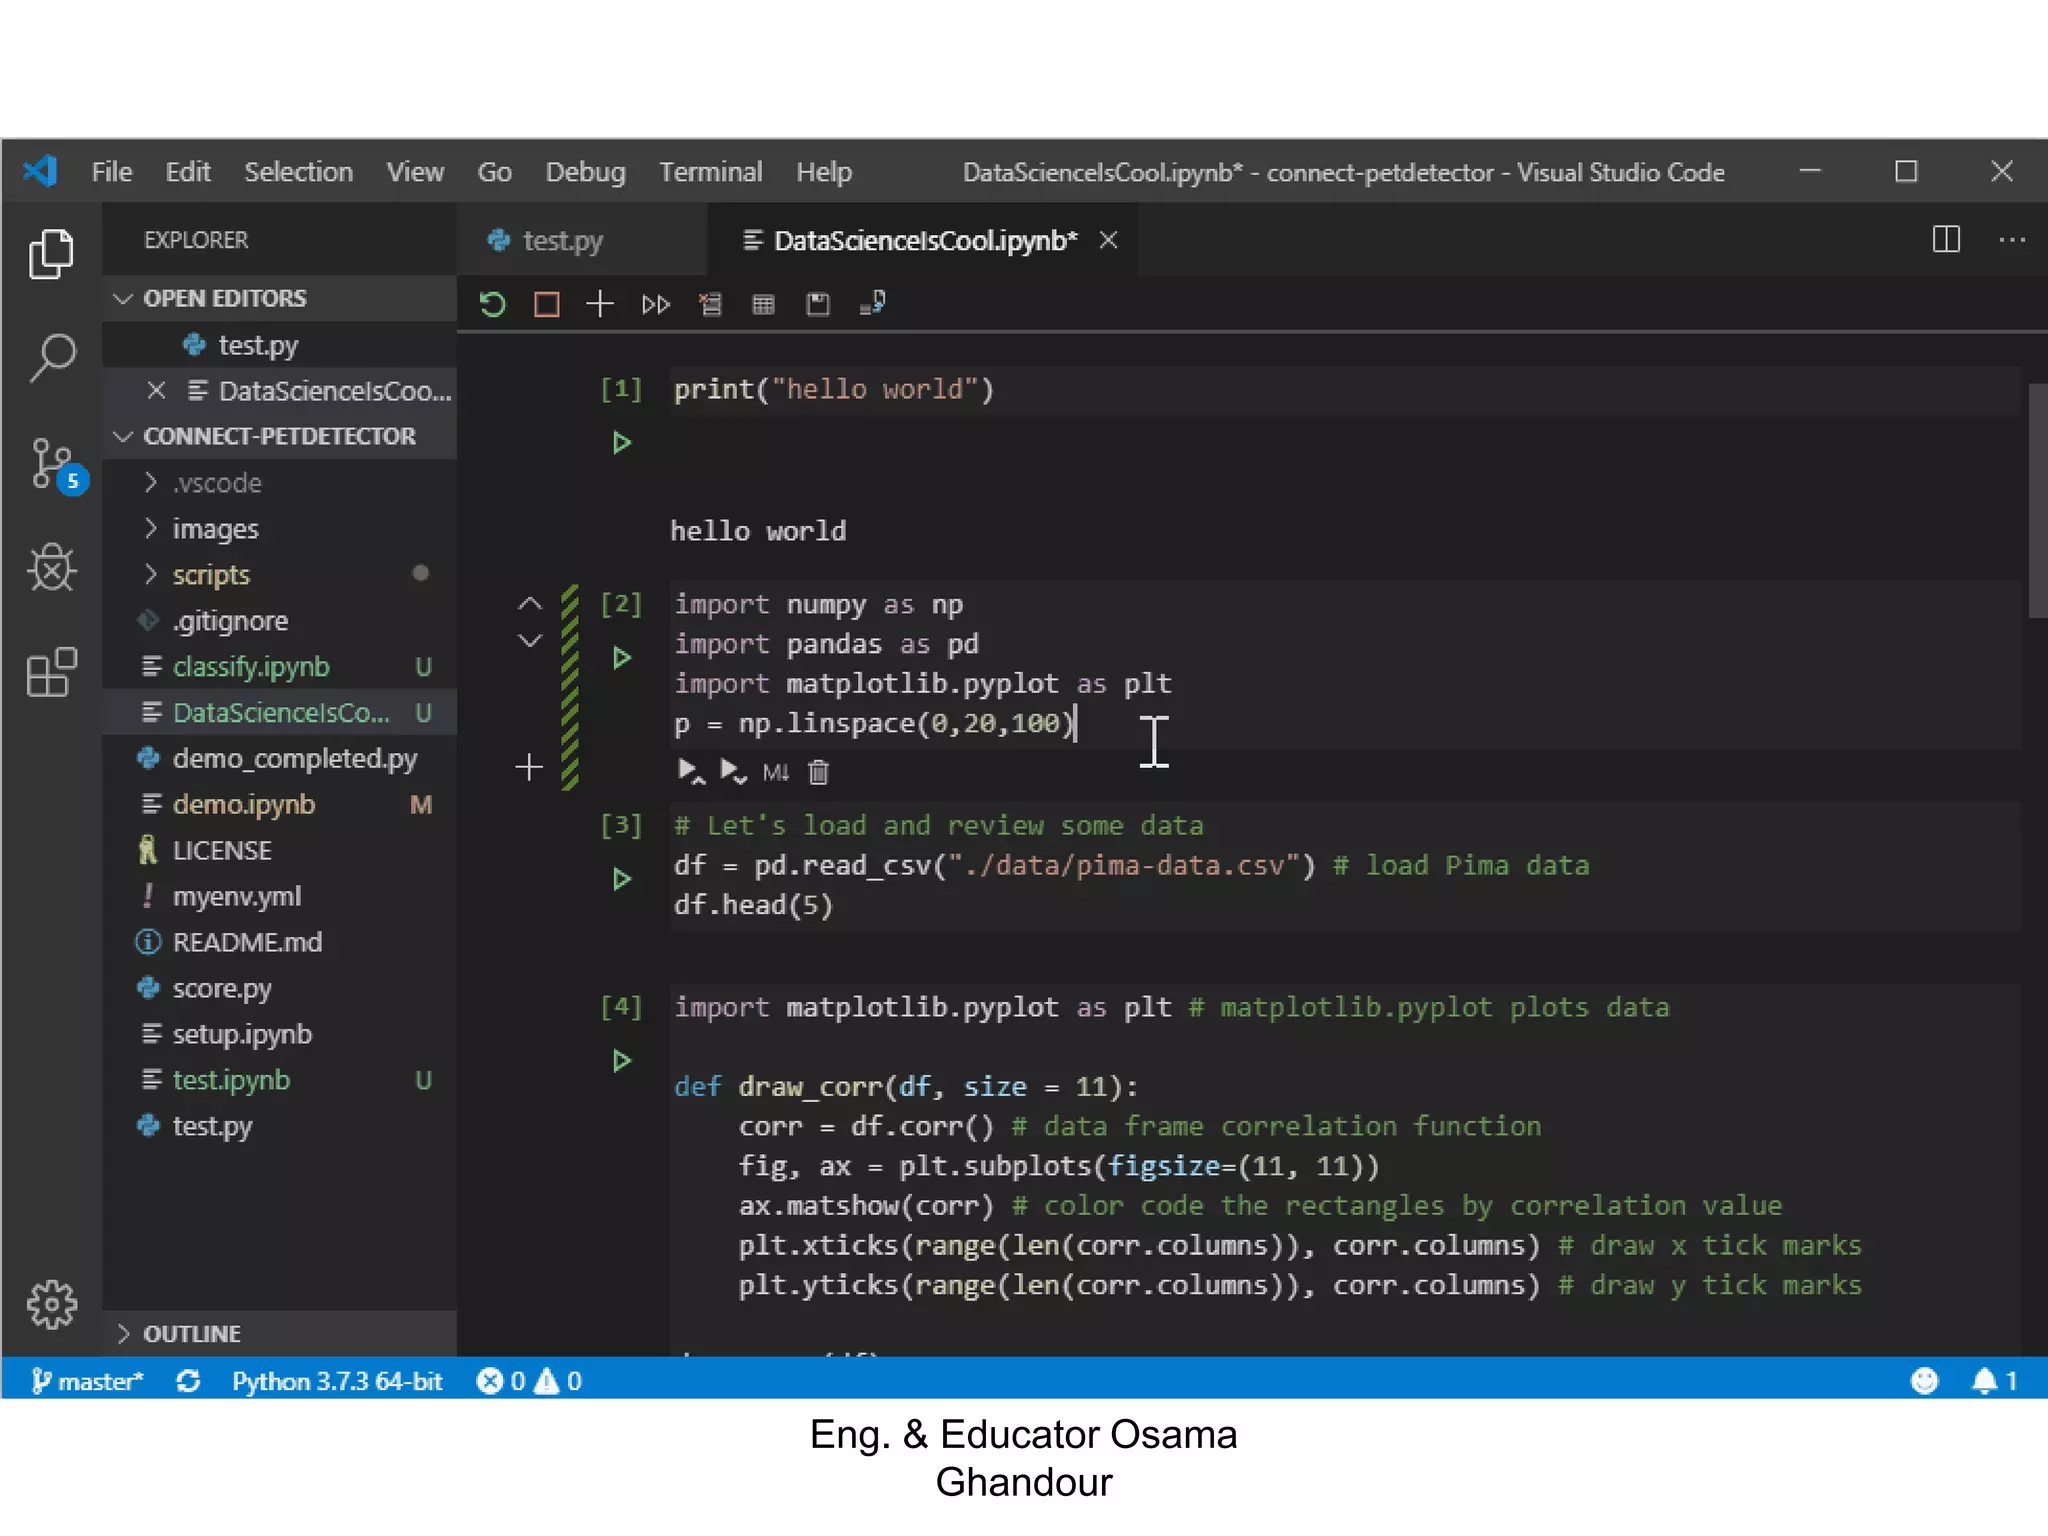Convert cell 2 to markdown via M↓

point(775,772)
